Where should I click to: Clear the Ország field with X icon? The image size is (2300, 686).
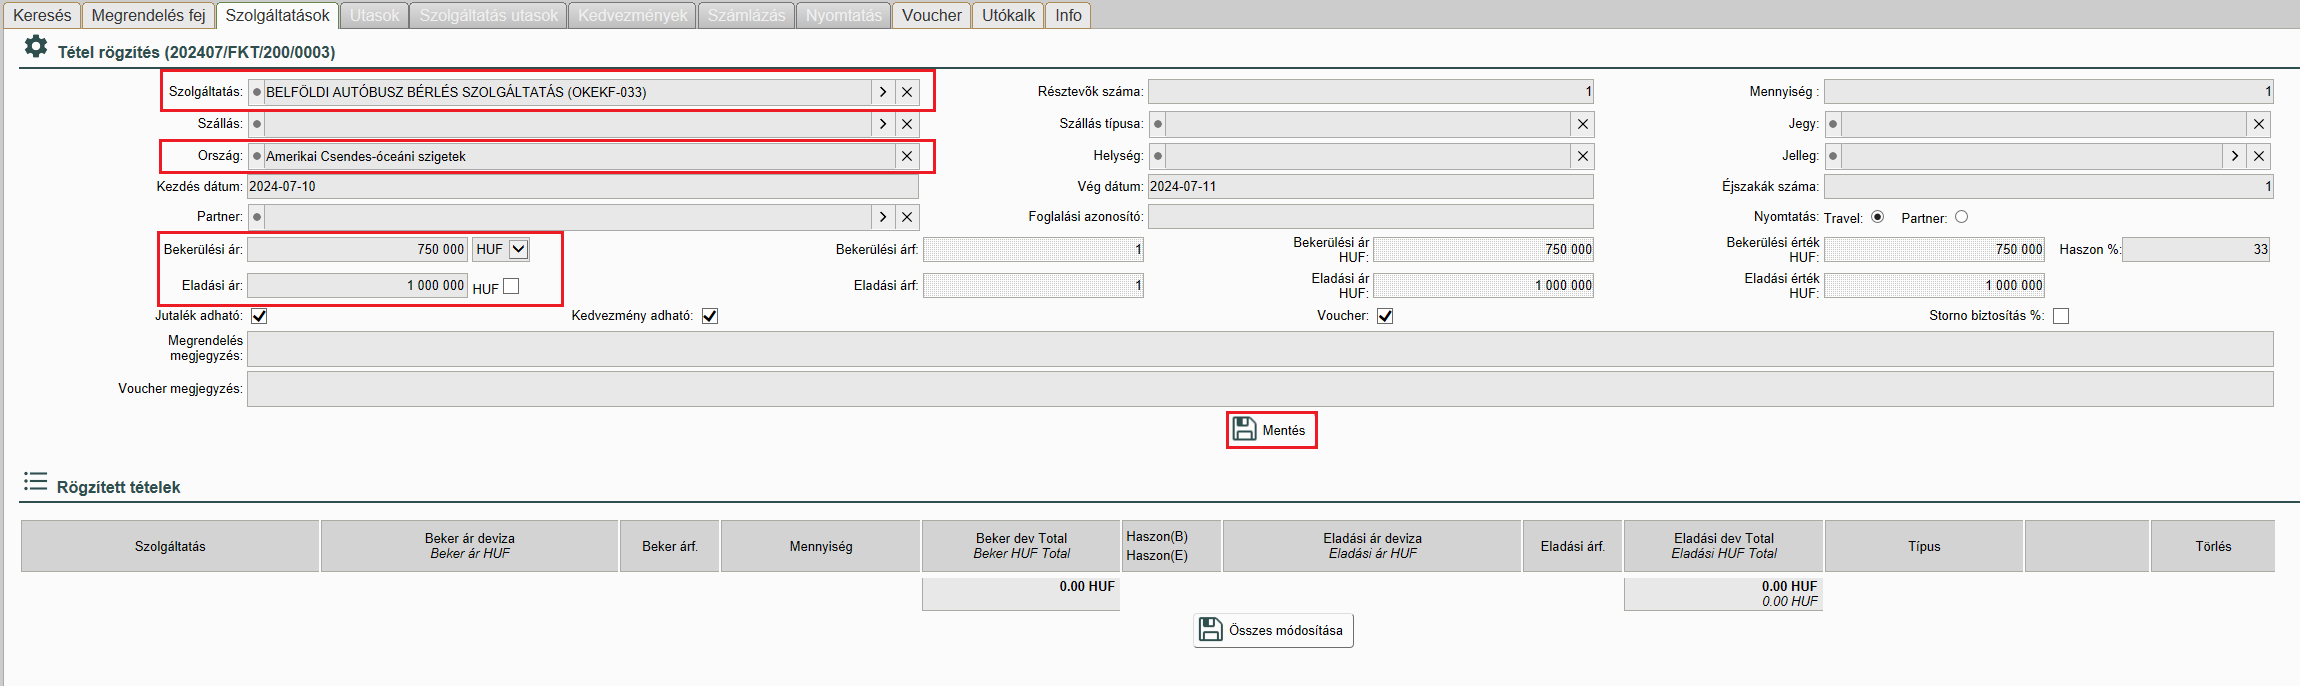pos(907,156)
